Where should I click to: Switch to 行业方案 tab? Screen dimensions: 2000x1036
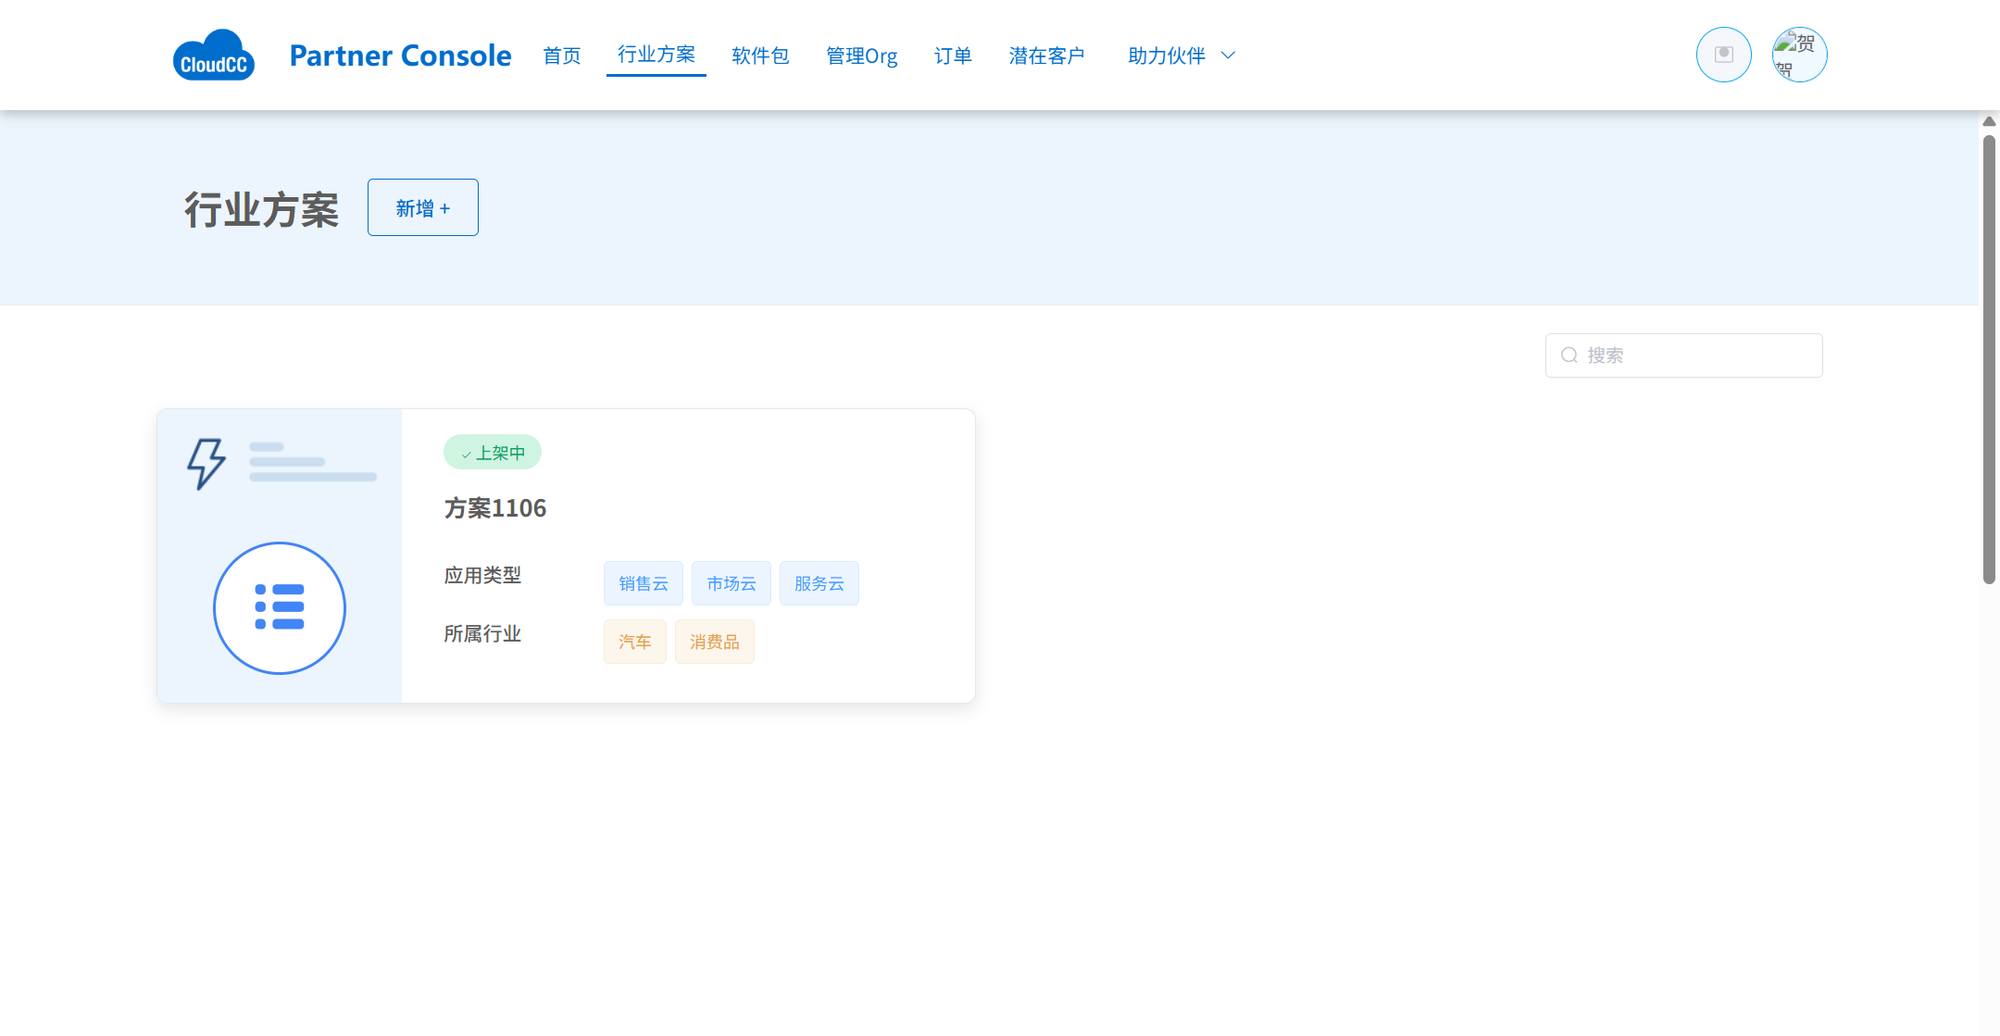(656, 55)
